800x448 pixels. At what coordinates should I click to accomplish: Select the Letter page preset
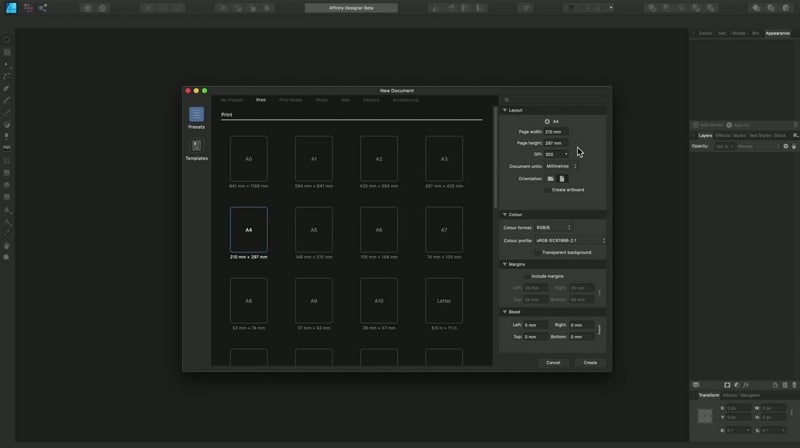point(444,301)
